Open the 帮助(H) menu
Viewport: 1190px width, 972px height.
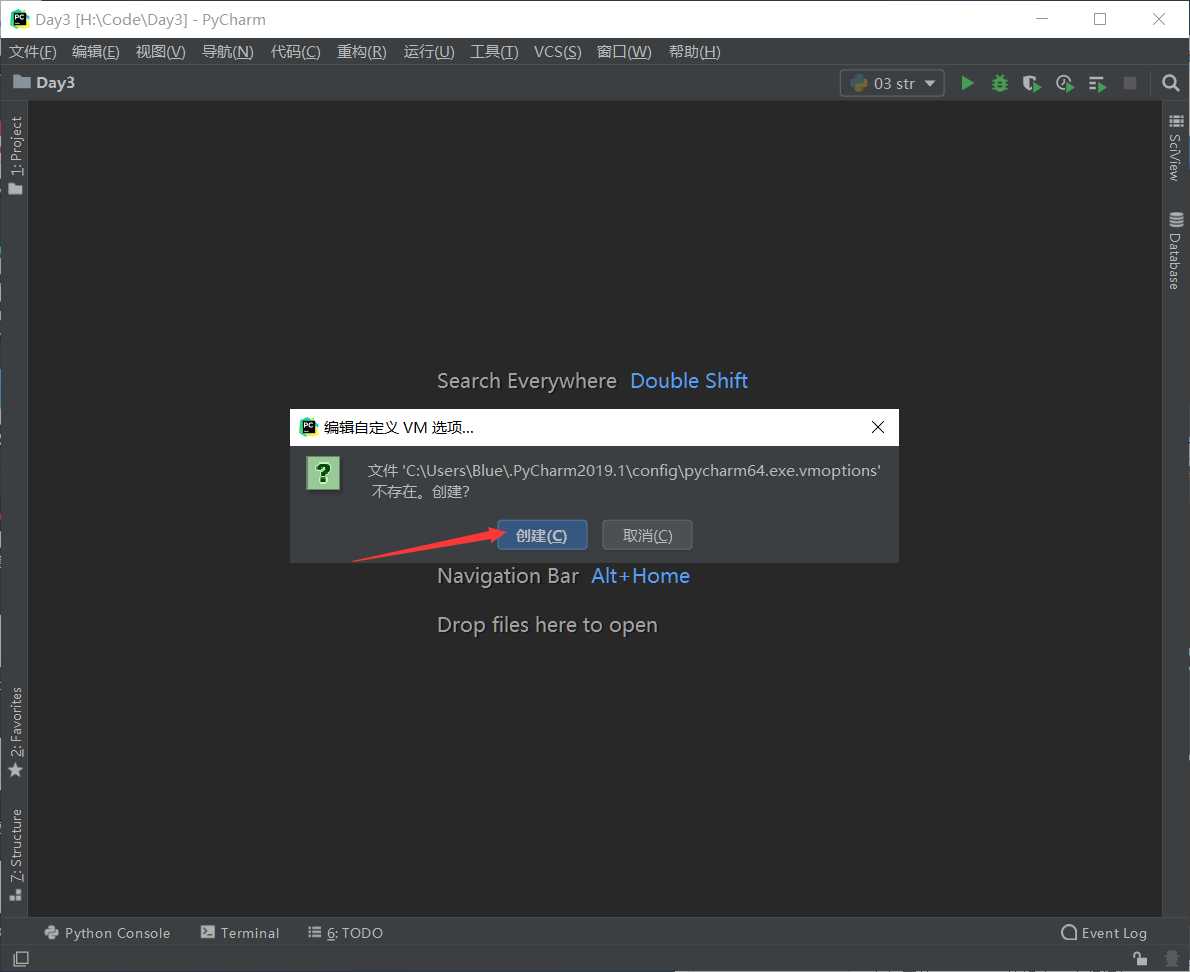tap(694, 52)
